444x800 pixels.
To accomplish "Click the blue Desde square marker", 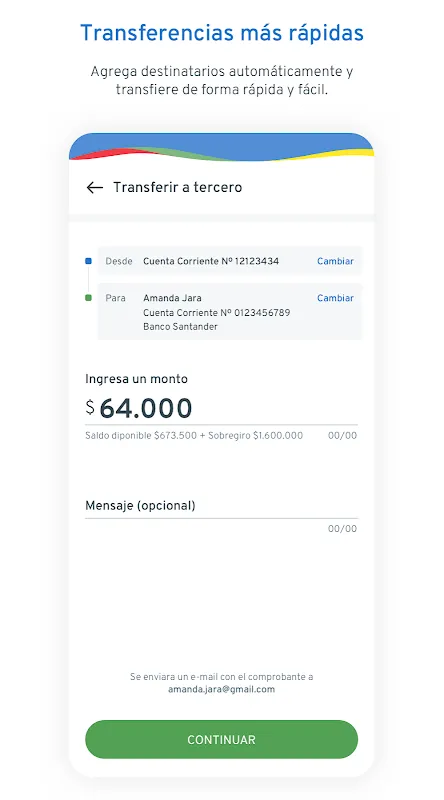I will [x=88, y=261].
